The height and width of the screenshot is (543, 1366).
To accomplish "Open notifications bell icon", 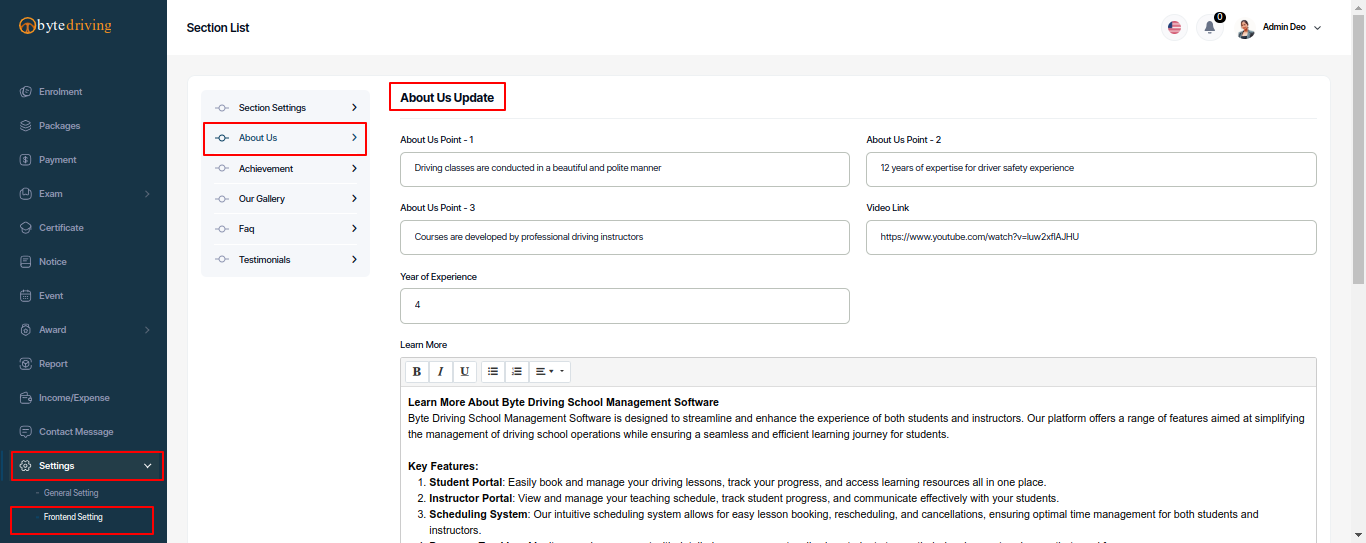I will [x=1210, y=28].
